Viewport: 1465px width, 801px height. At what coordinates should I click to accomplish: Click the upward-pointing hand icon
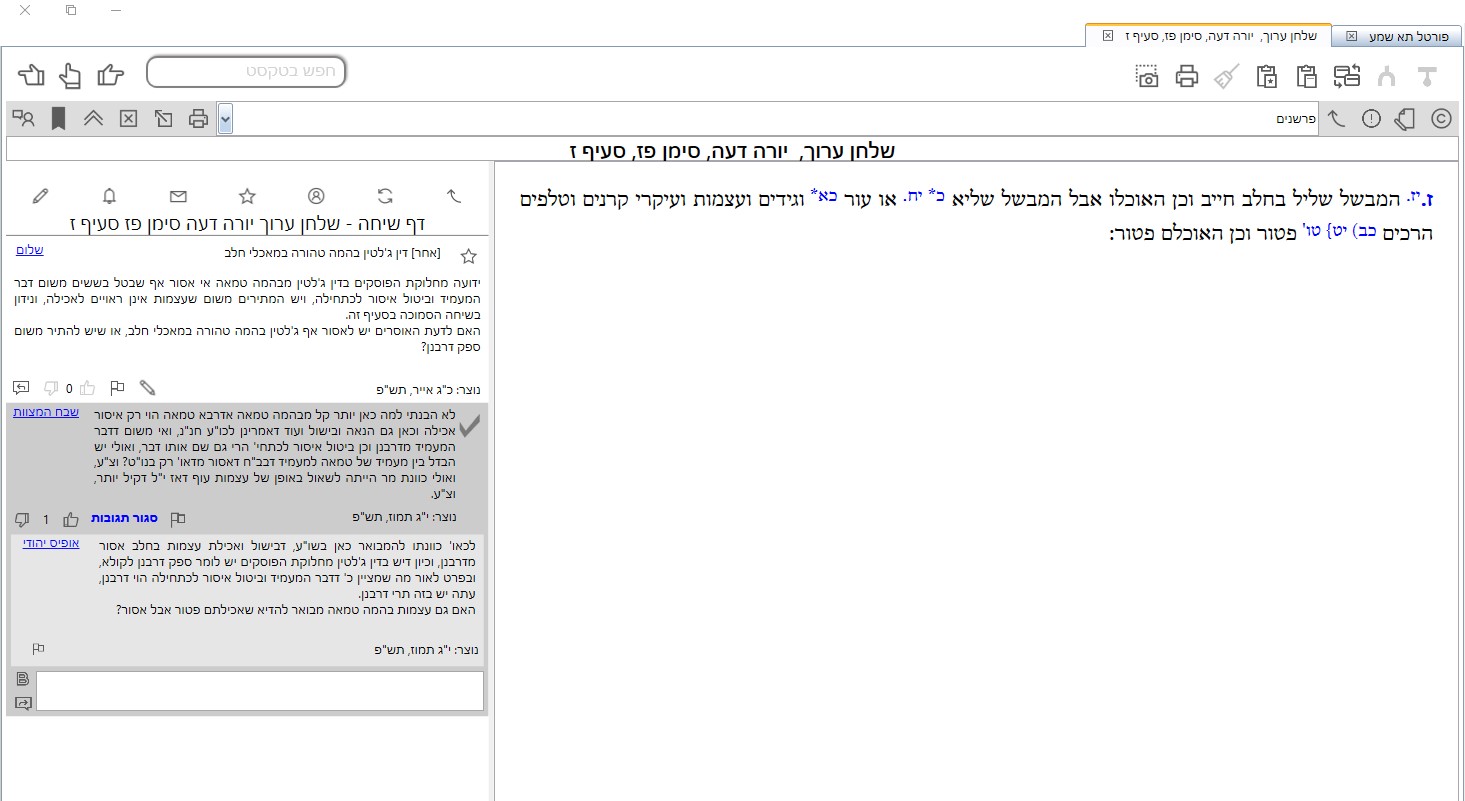pos(70,74)
